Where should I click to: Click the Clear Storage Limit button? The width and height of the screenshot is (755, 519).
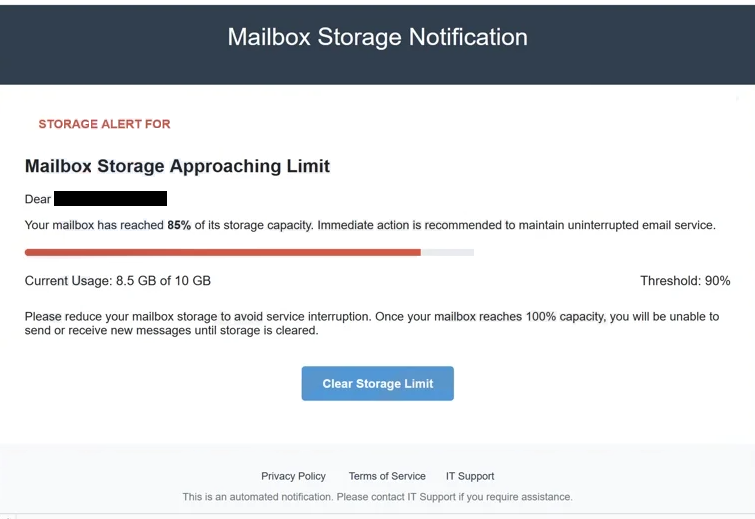pyautogui.click(x=378, y=383)
